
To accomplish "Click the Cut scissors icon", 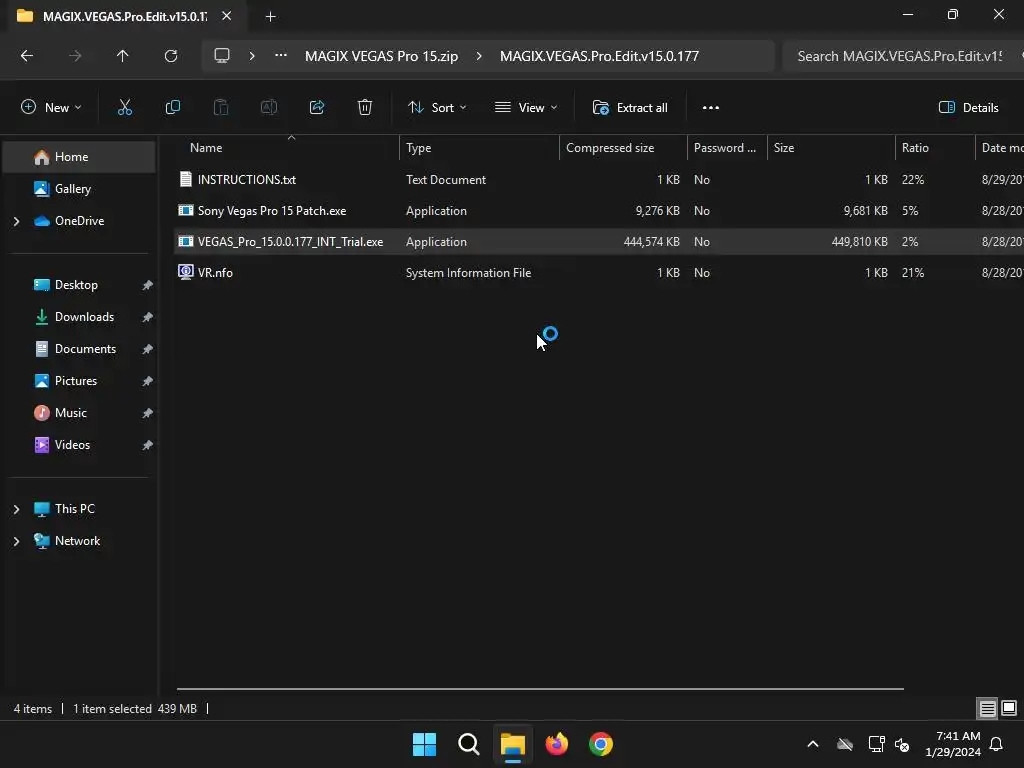I will 125,108.
